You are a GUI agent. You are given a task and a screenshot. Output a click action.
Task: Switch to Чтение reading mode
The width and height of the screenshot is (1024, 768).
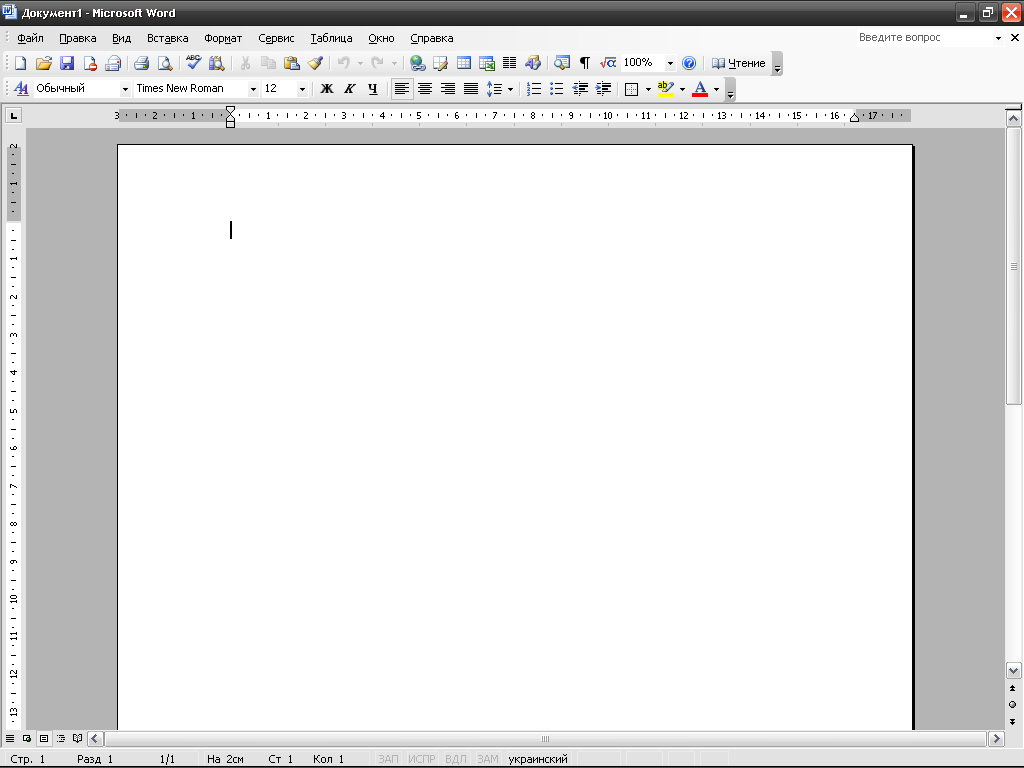click(x=738, y=63)
